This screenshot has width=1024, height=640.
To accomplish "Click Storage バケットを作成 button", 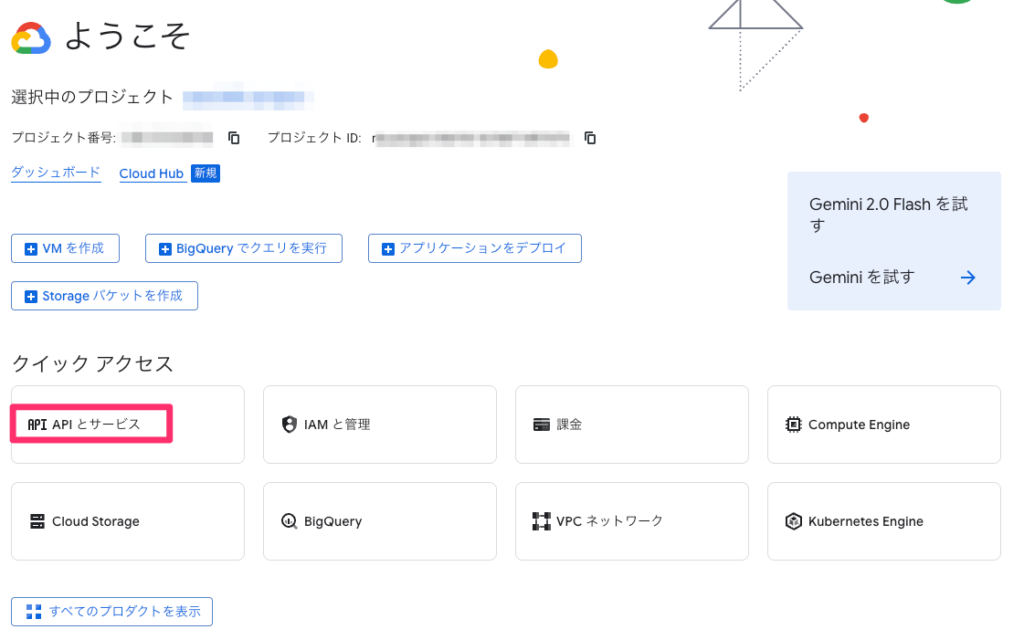I will click(x=104, y=296).
